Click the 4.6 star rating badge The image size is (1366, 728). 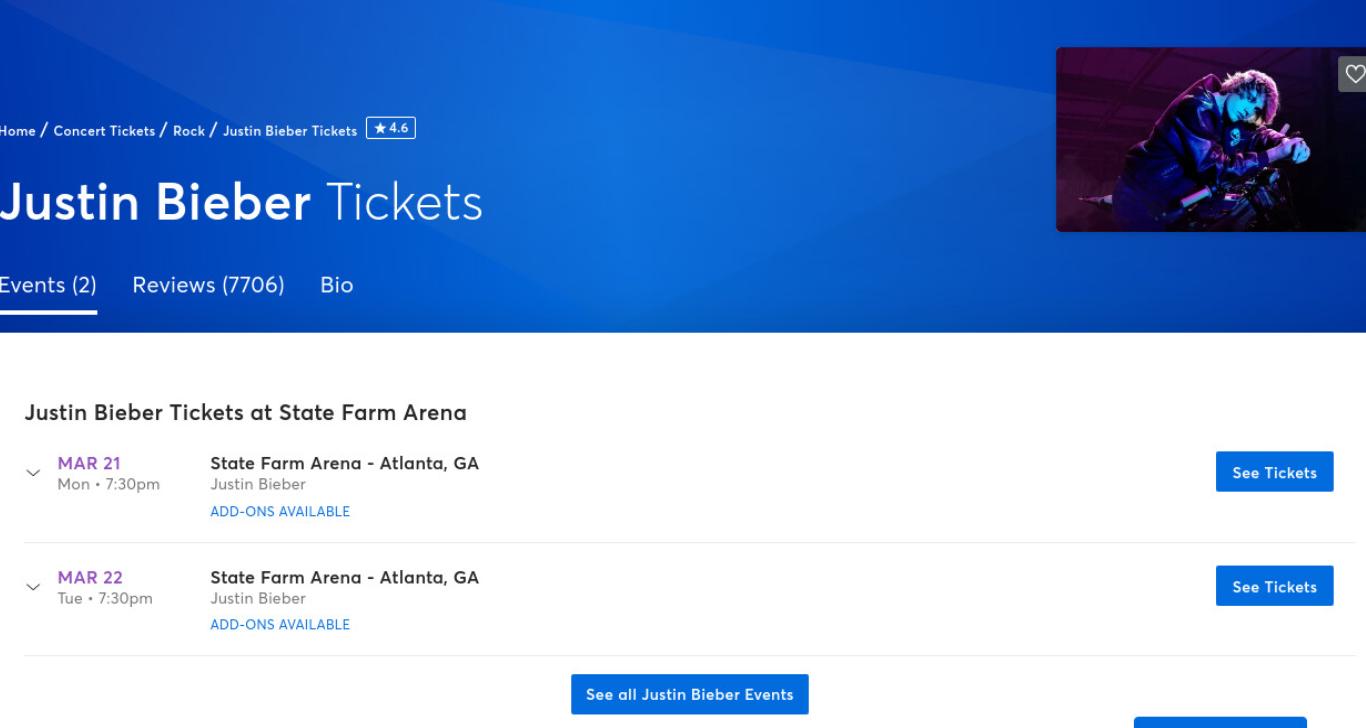(391, 128)
